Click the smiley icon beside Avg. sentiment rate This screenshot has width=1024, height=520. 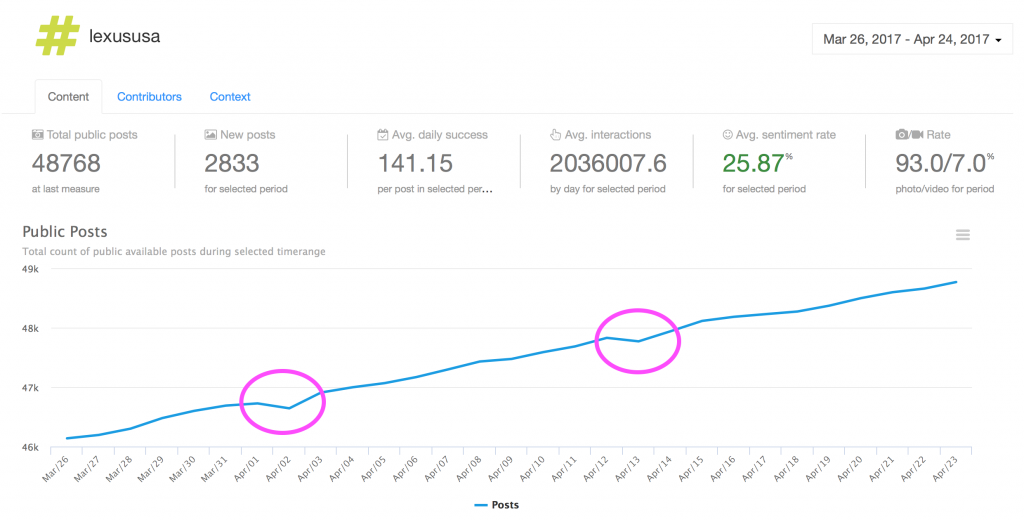(x=728, y=135)
